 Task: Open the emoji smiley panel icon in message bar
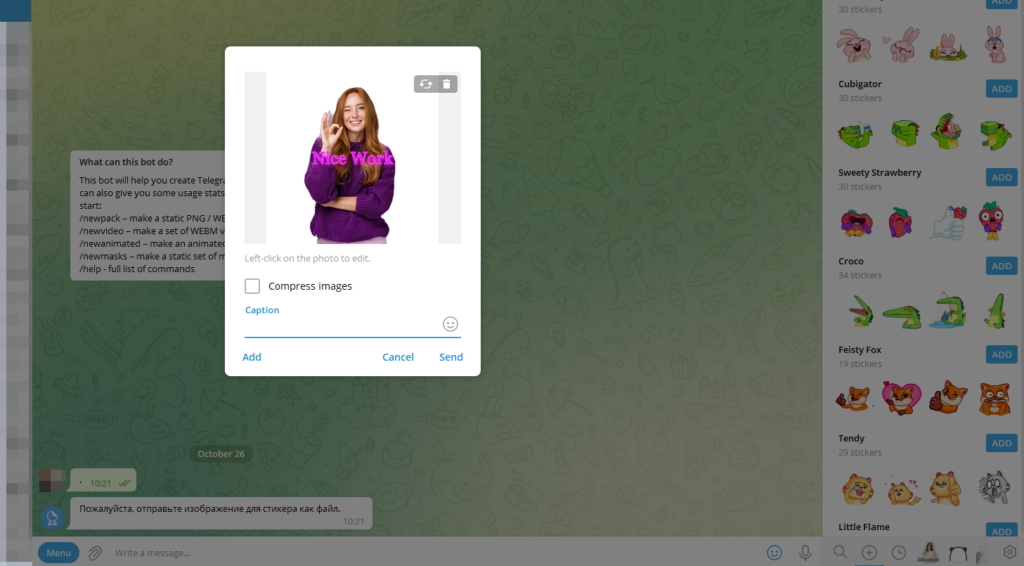click(775, 553)
